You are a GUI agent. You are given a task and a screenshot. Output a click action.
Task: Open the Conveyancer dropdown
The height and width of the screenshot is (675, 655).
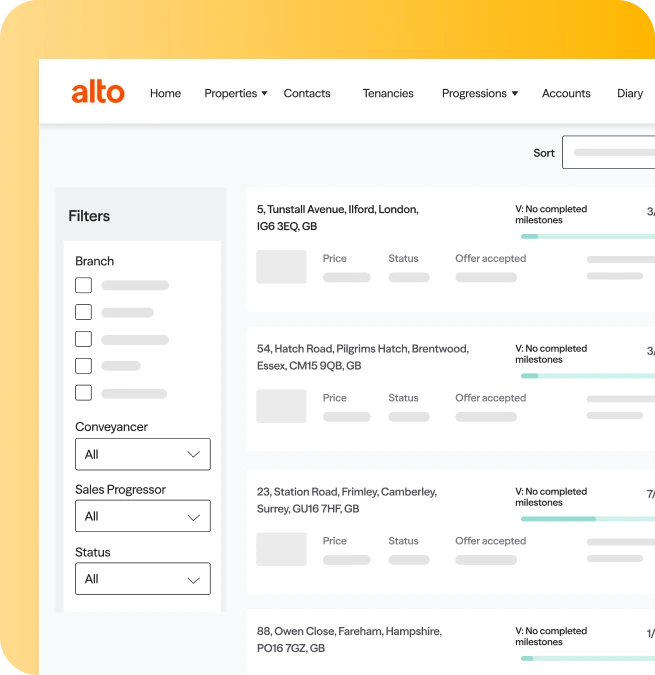click(143, 454)
